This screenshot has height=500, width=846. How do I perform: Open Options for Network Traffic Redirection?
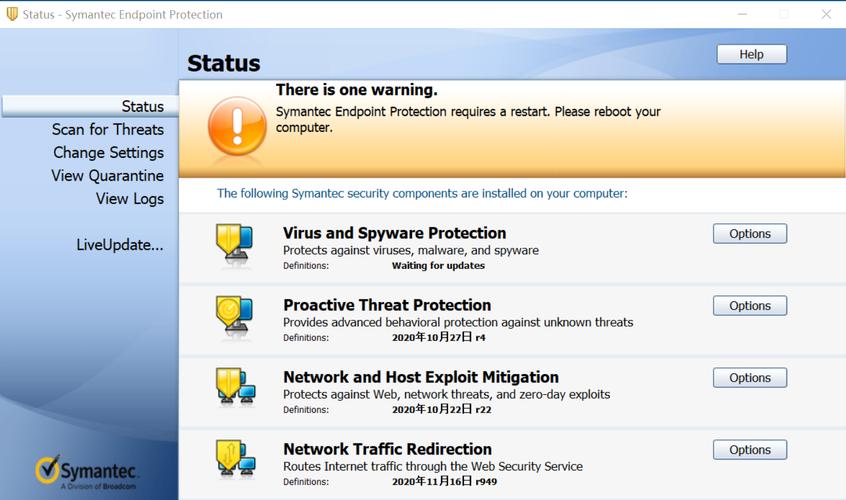click(x=749, y=449)
